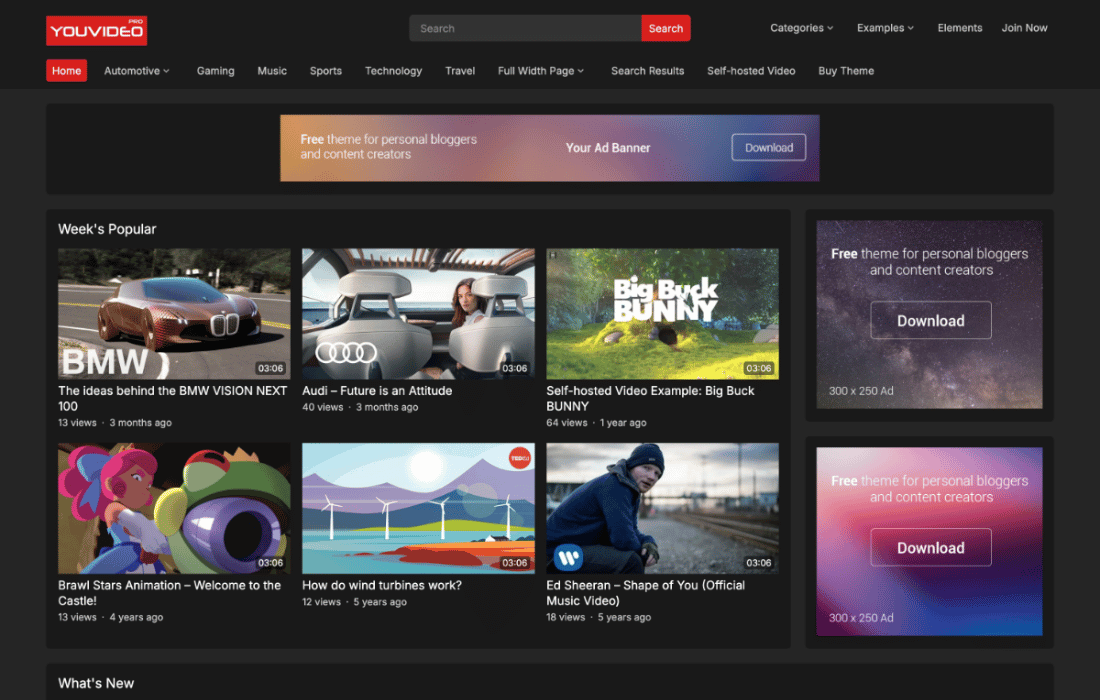Click the Warner logo on Ed Sheeran thumbnail
Image resolution: width=1100 pixels, height=700 pixels.
[568, 557]
